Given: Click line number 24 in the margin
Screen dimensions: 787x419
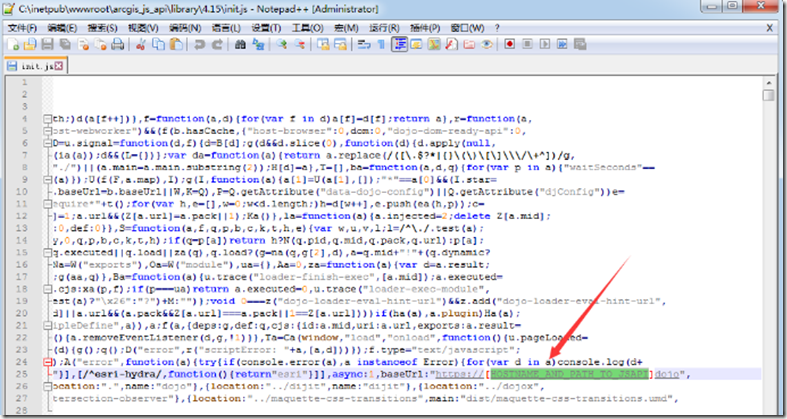Looking at the screenshot, I should point(21,362).
